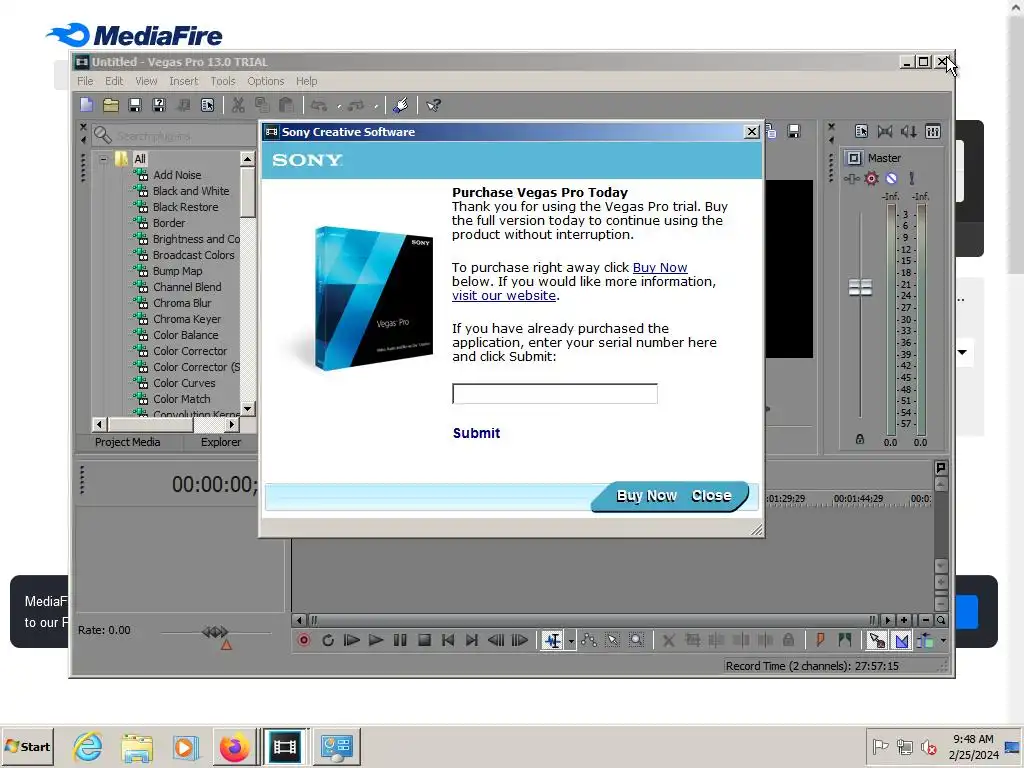Select the Zoom Edit tool magnifier
1024x768 pixels.
click(637, 641)
